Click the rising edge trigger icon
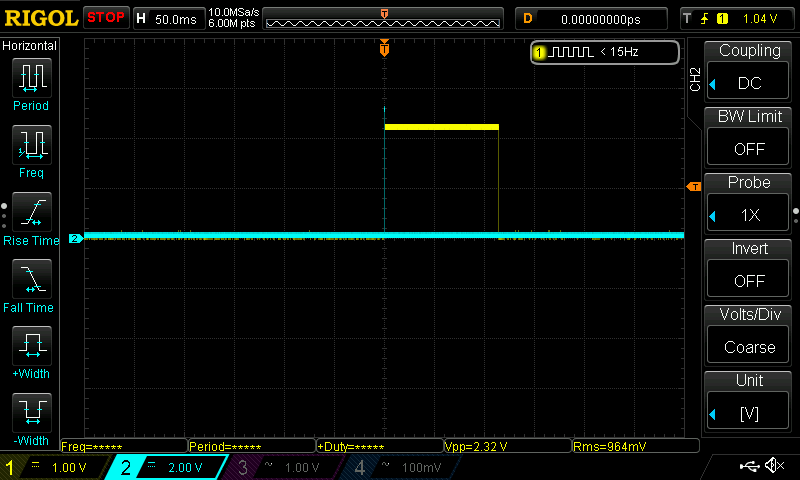The height and width of the screenshot is (480, 800). 705,19
